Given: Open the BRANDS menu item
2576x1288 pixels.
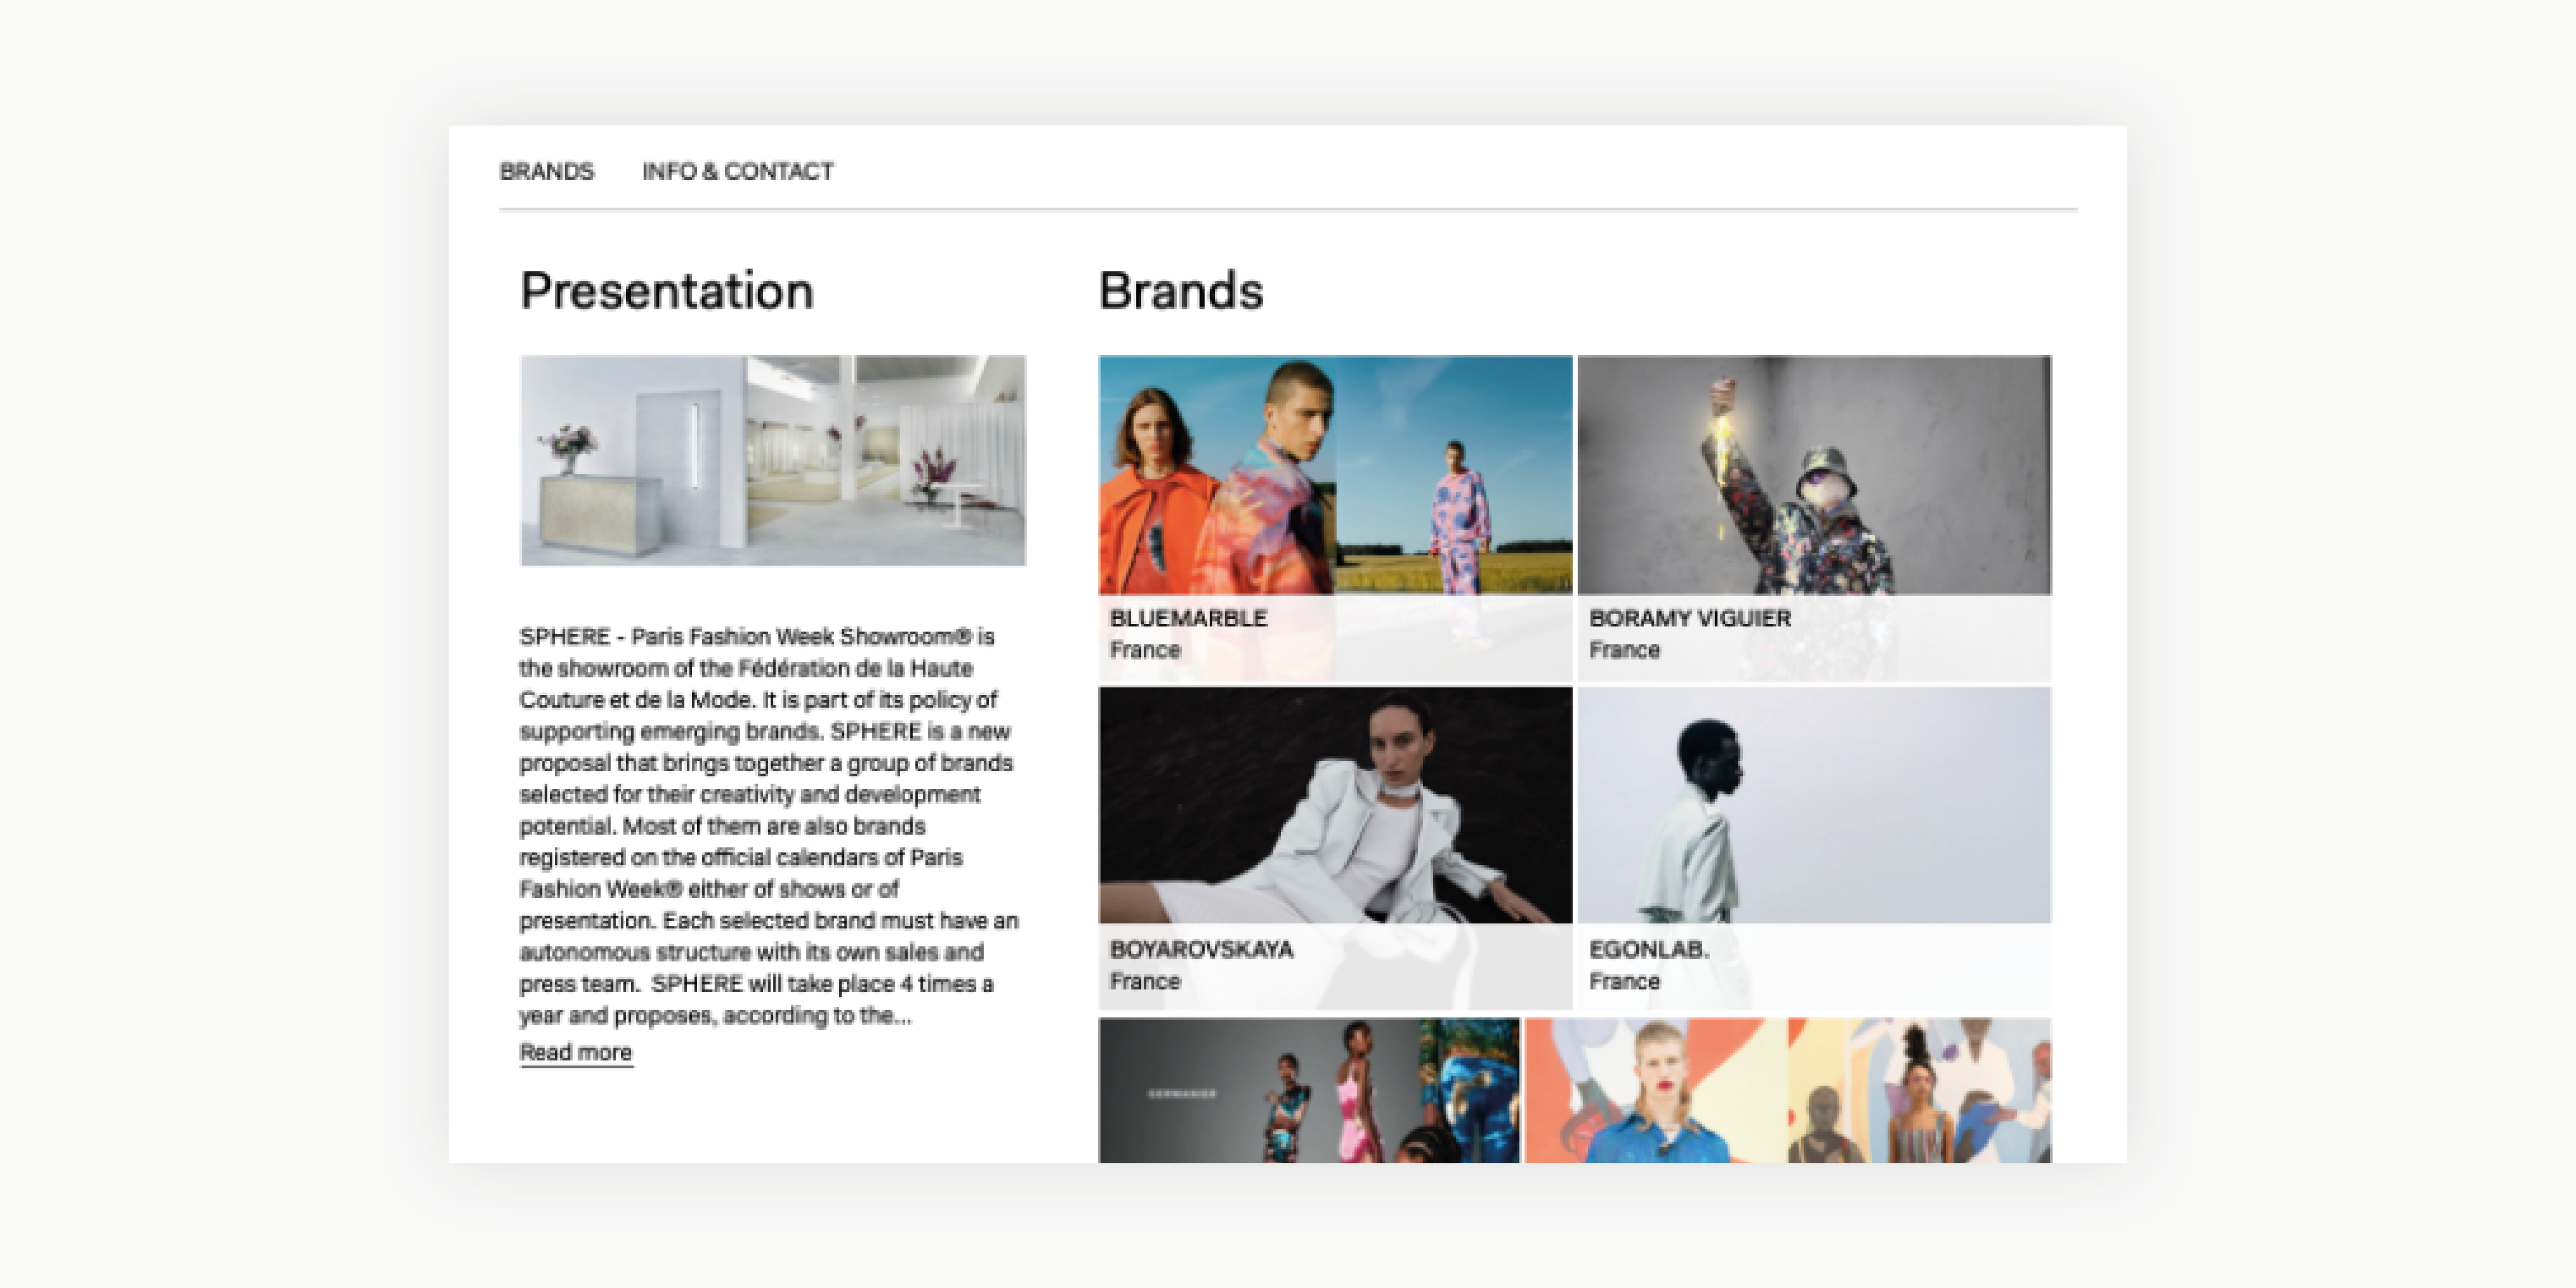Looking at the screenshot, I should tap(546, 171).
